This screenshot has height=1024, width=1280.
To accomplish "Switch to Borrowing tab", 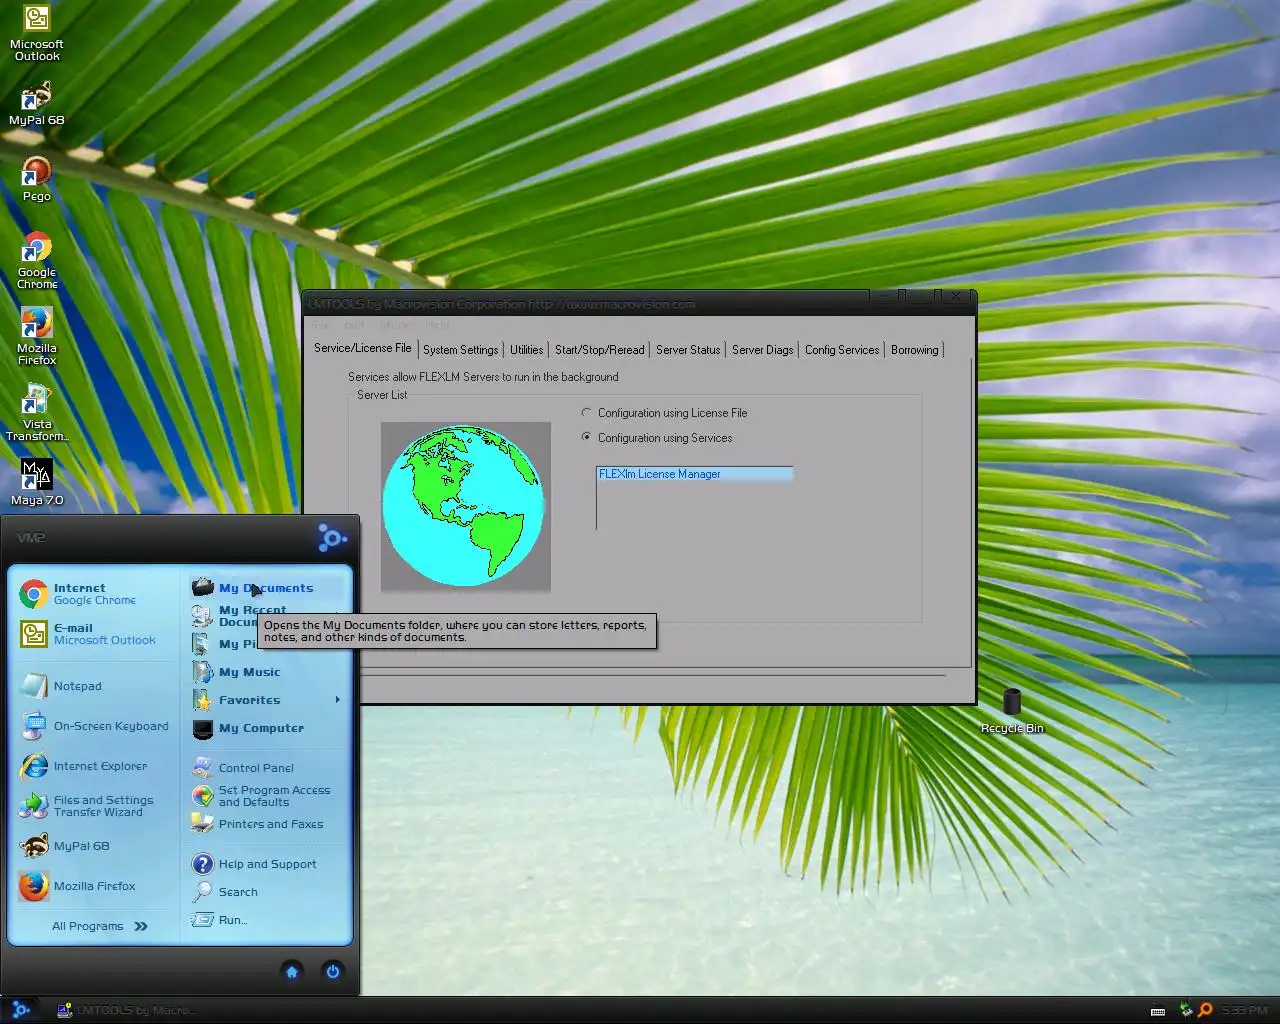I will pyautogui.click(x=915, y=350).
